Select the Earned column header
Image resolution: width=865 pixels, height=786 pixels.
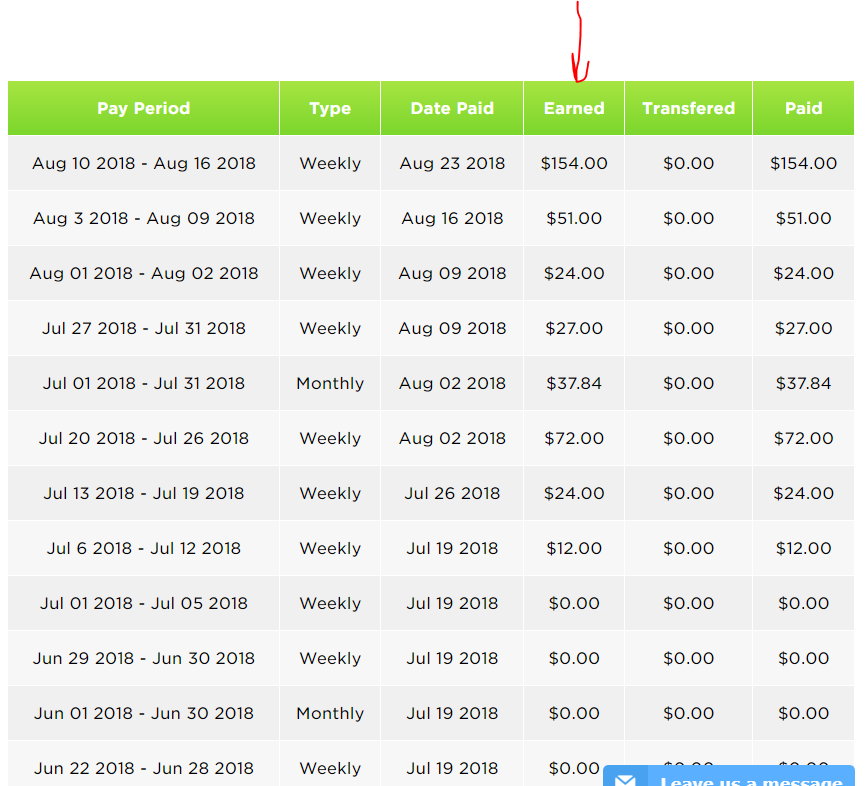pyautogui.click(x=574, y=108)
